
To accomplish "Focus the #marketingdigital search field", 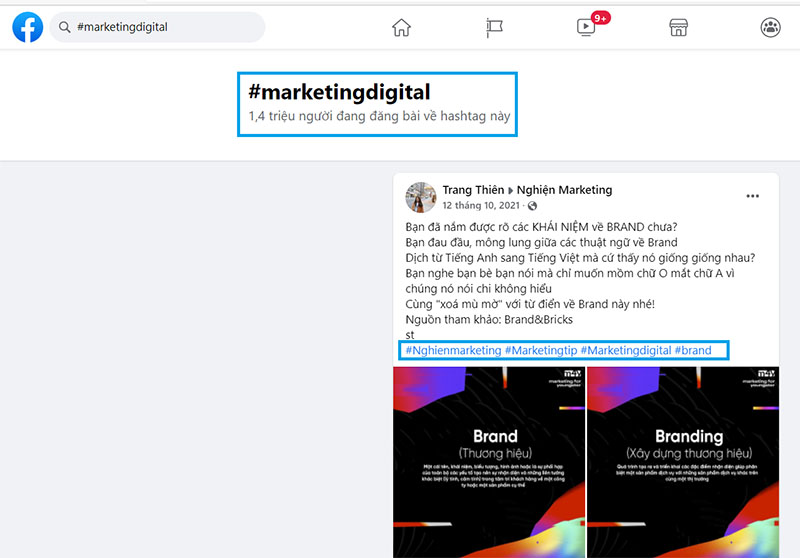I will 157,27.
